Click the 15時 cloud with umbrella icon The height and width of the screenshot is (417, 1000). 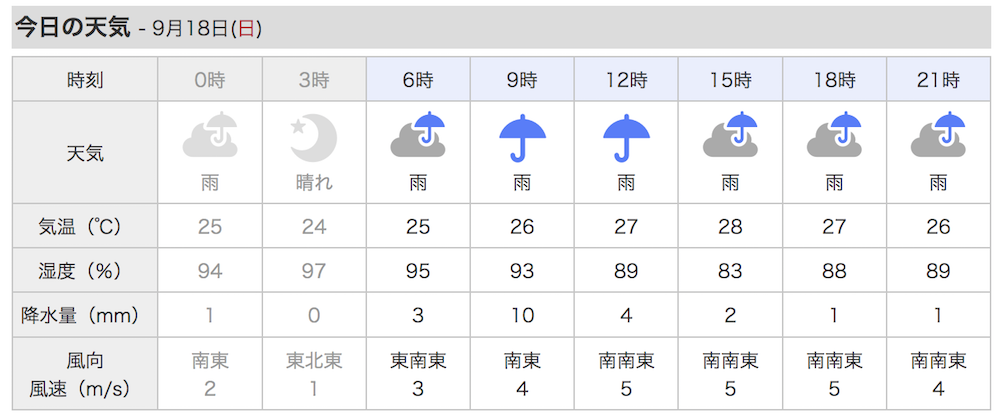click(731, 135)
